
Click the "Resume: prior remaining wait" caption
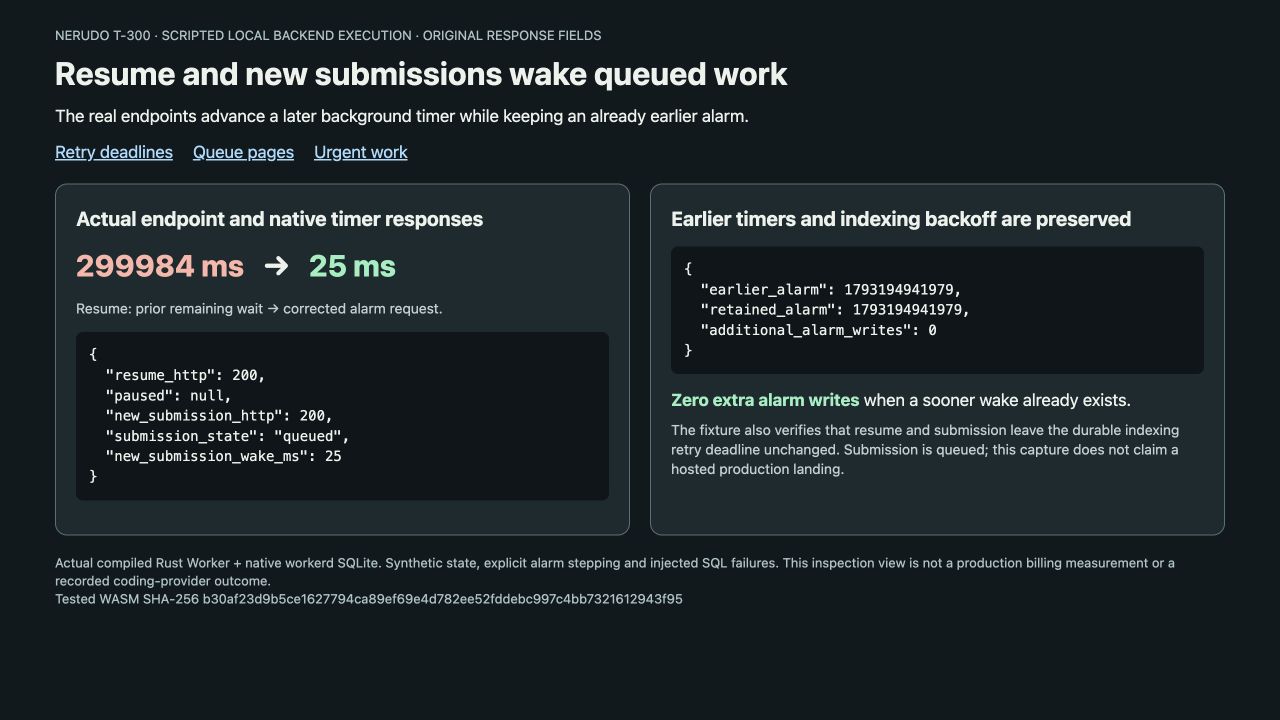(x=259, y=309)
